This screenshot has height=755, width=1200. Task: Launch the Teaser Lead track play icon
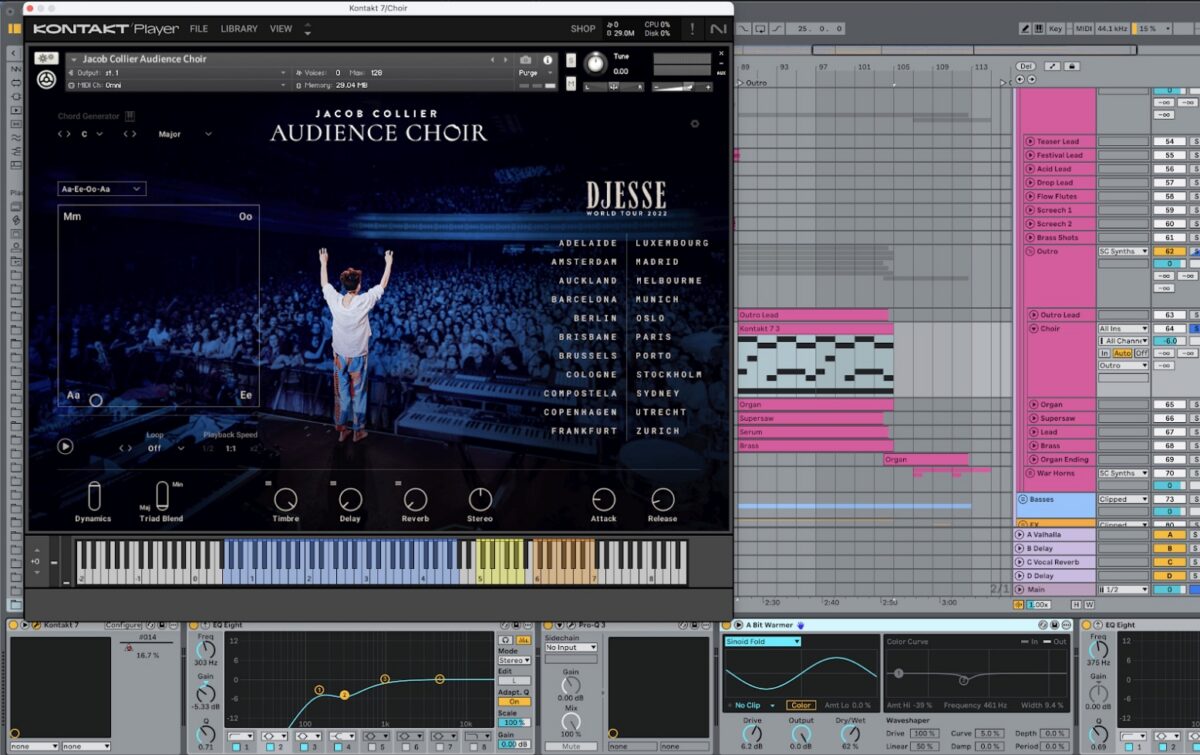[x=1029, y=142]
